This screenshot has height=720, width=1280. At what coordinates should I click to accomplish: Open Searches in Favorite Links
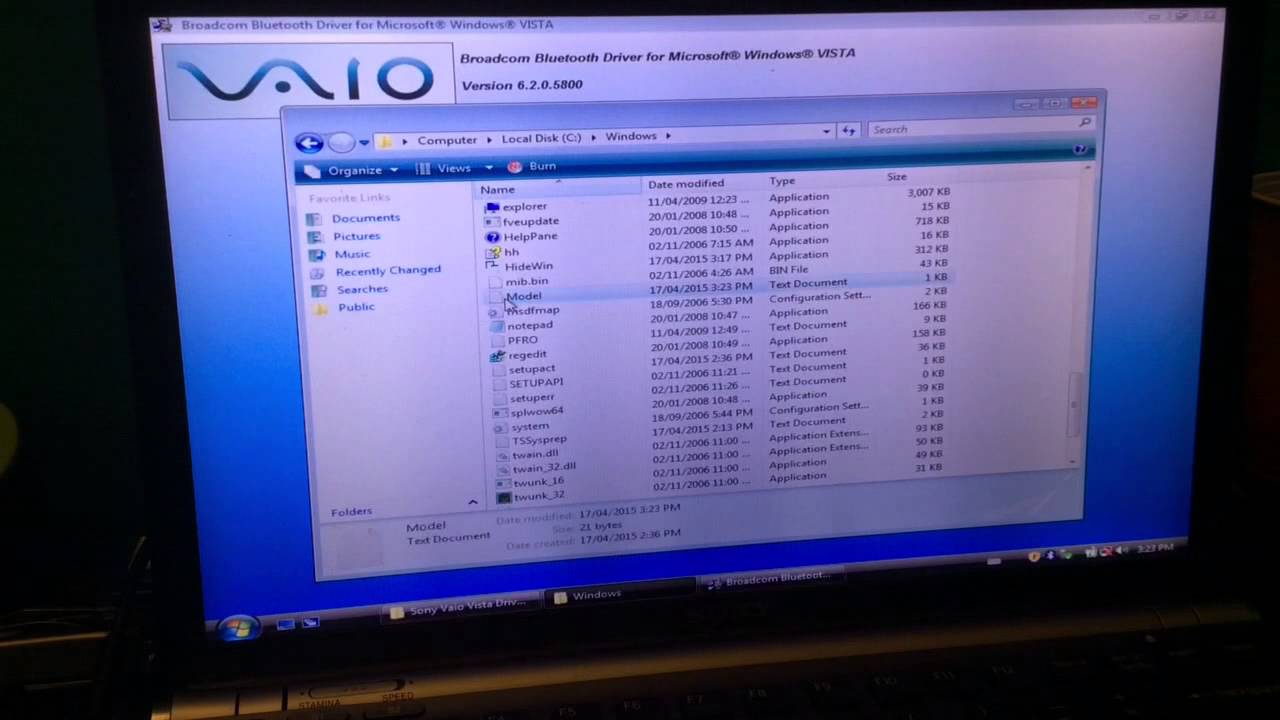point(362,289)
